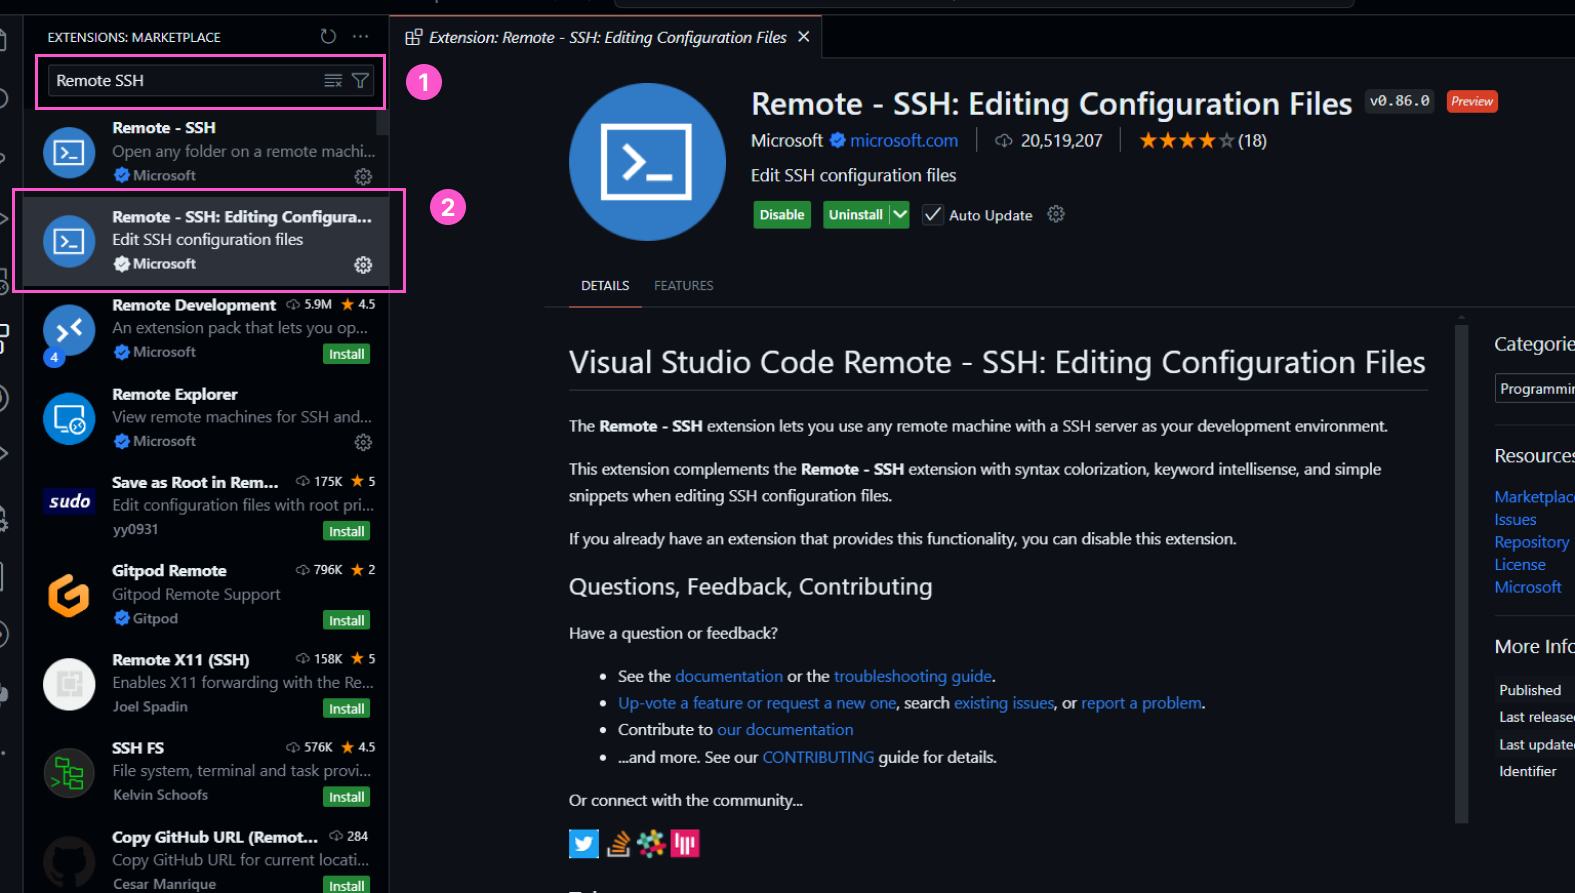Click the Microsoft publisher name in header
This screenshot has width=1575, height=893.
787,141
